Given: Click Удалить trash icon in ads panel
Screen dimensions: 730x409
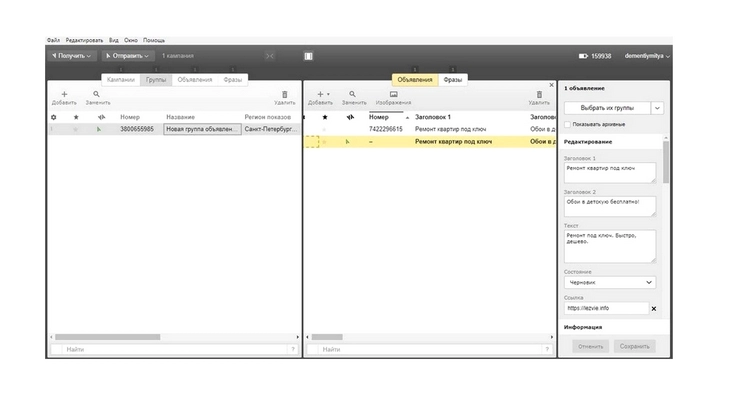Looking at the screenshot, I should 539,94.
